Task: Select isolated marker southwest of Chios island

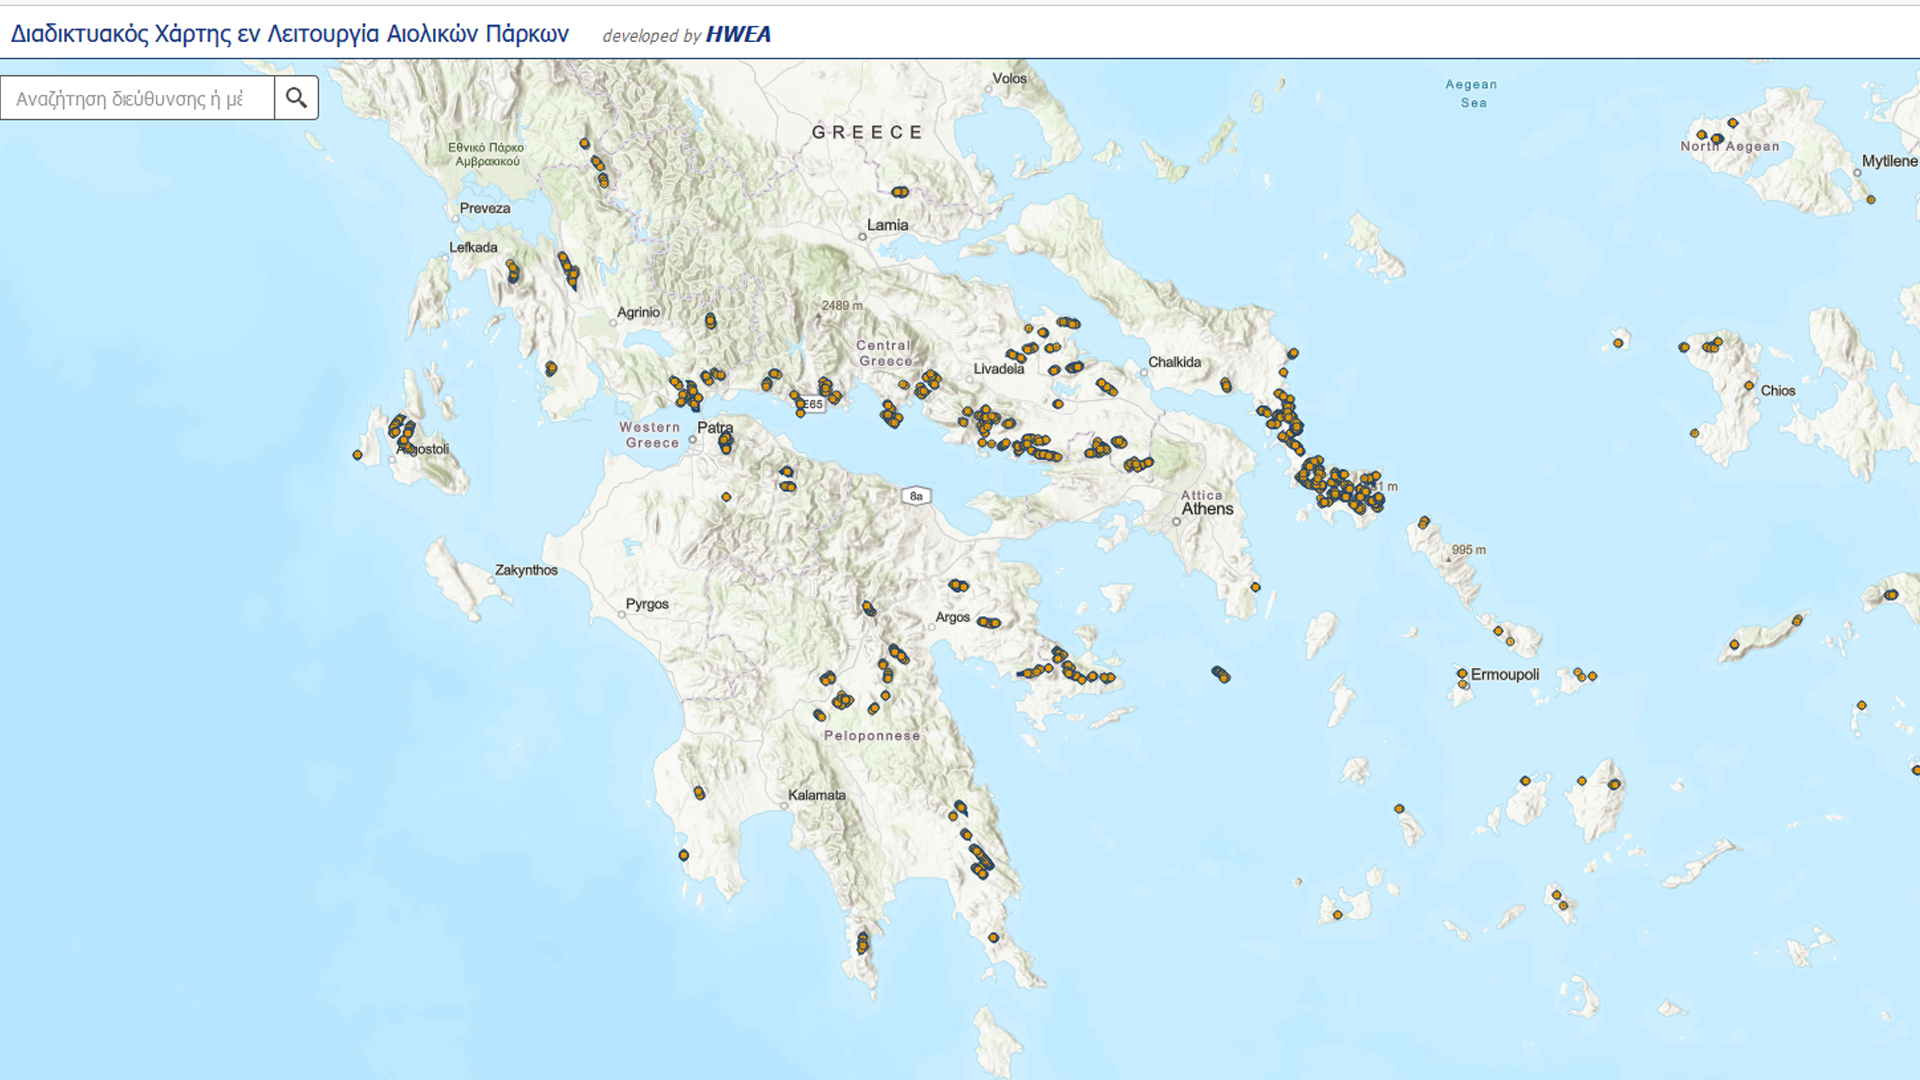Action: (x=1694, y=433)
